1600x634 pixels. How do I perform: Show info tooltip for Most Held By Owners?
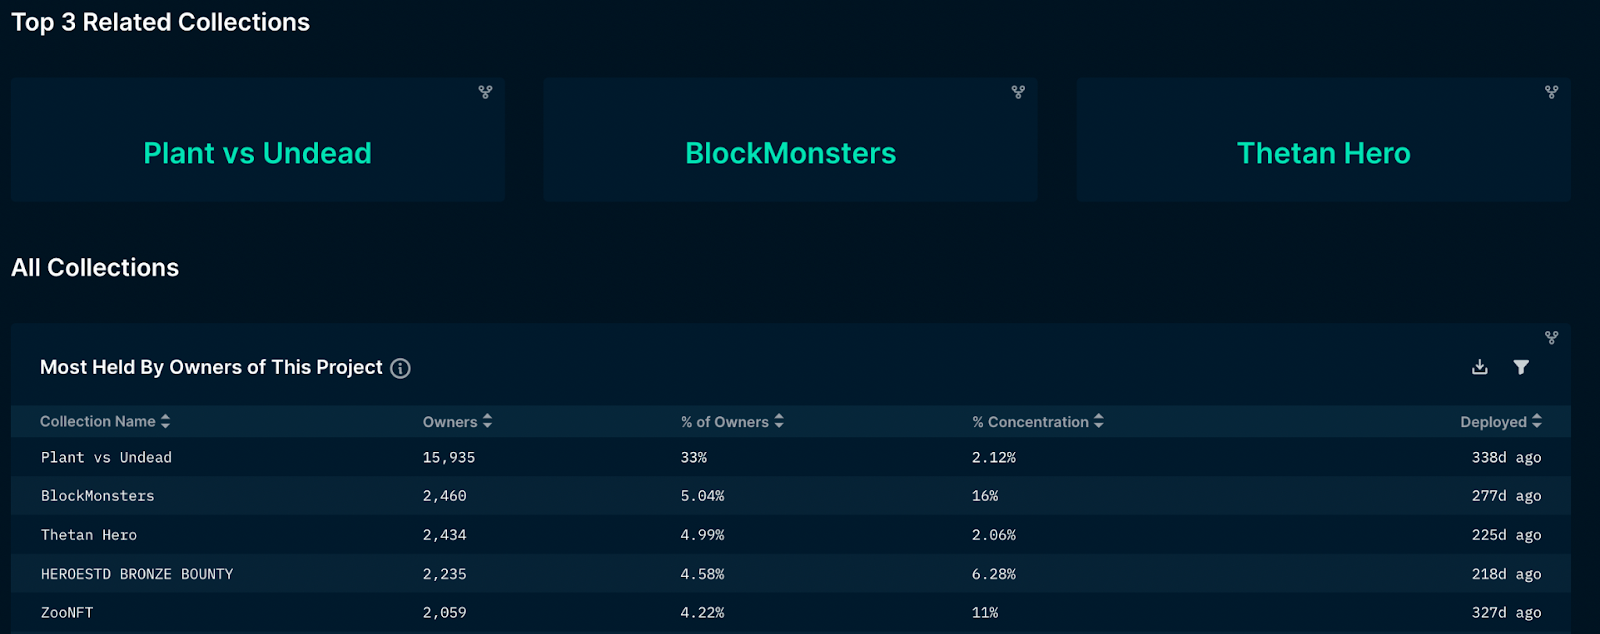(x=400, y=368)
